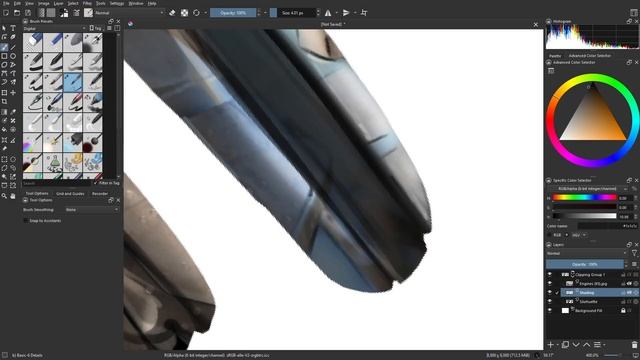Viewport: 640px width, 360px height.
Task: Click the layer filter funnel button
Action: pos(634,253)
